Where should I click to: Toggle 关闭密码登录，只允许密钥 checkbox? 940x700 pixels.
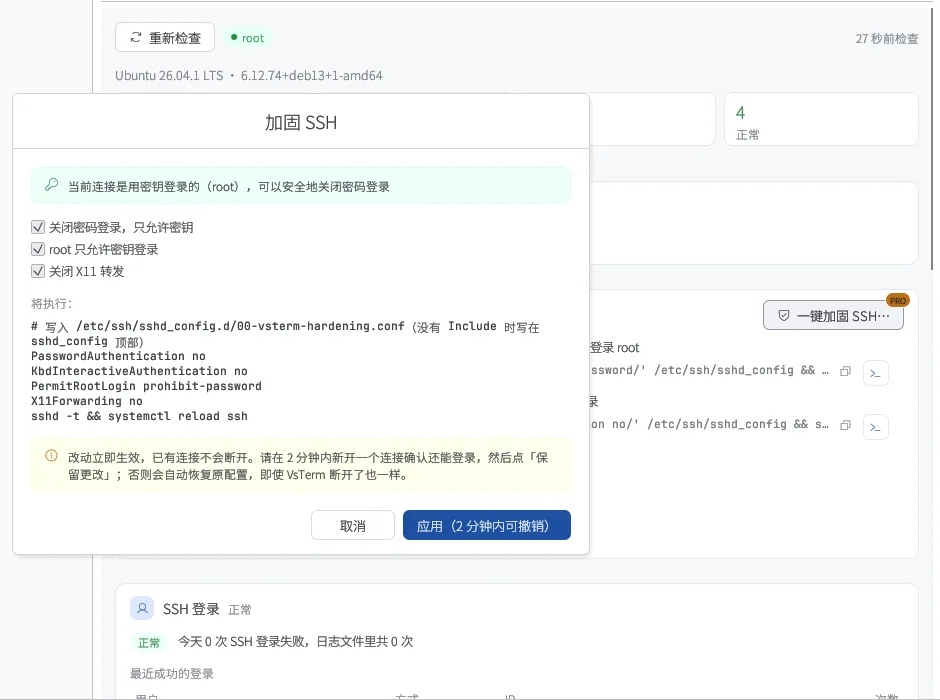pos(38,227)
